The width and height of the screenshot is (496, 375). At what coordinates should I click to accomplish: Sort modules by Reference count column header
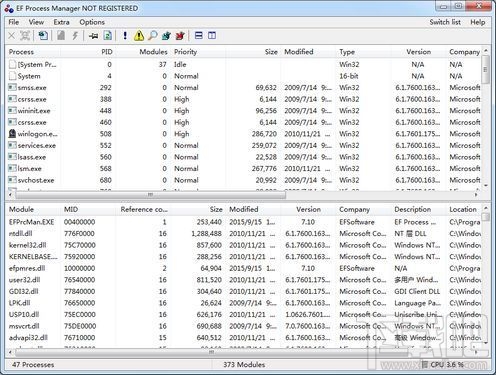click(144, 209)
